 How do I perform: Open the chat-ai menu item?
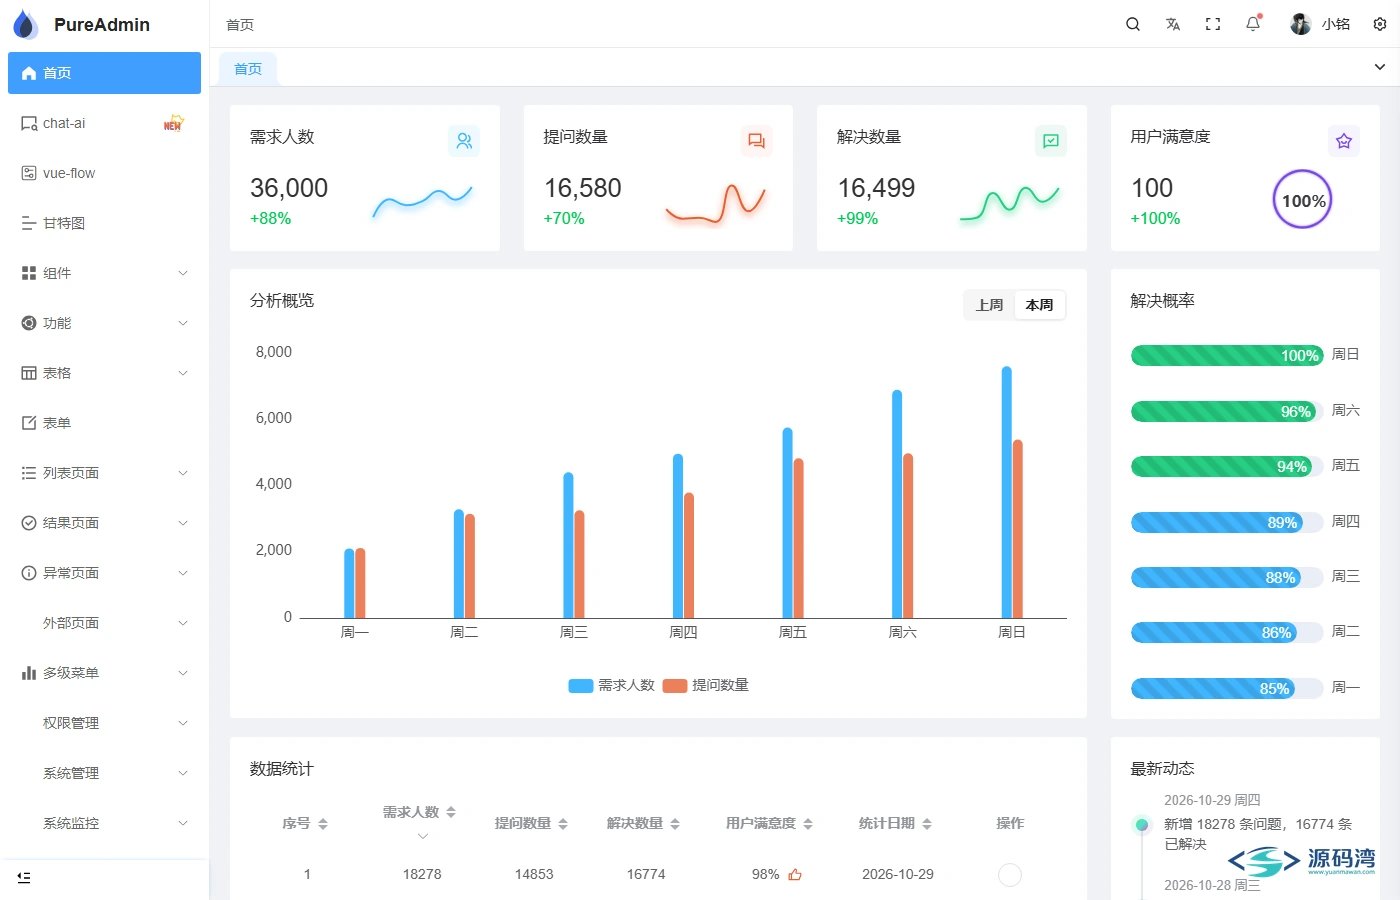104,123
